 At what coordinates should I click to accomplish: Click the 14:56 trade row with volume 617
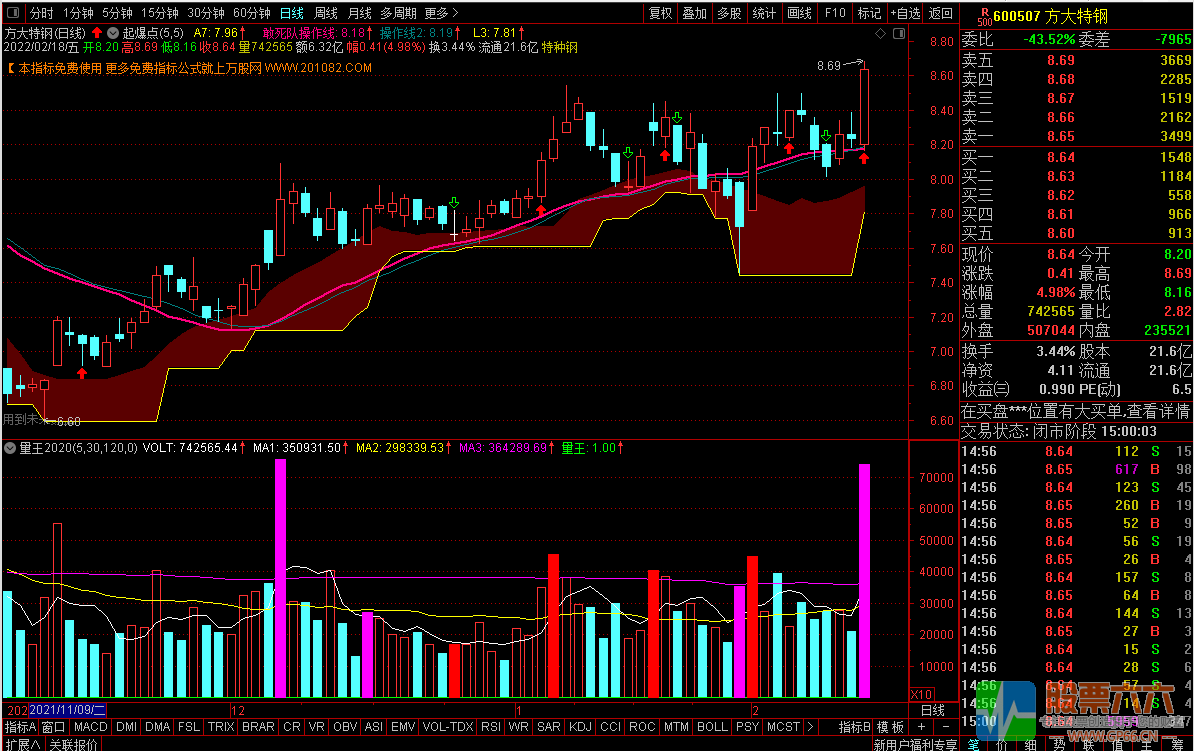(1076, 469)
